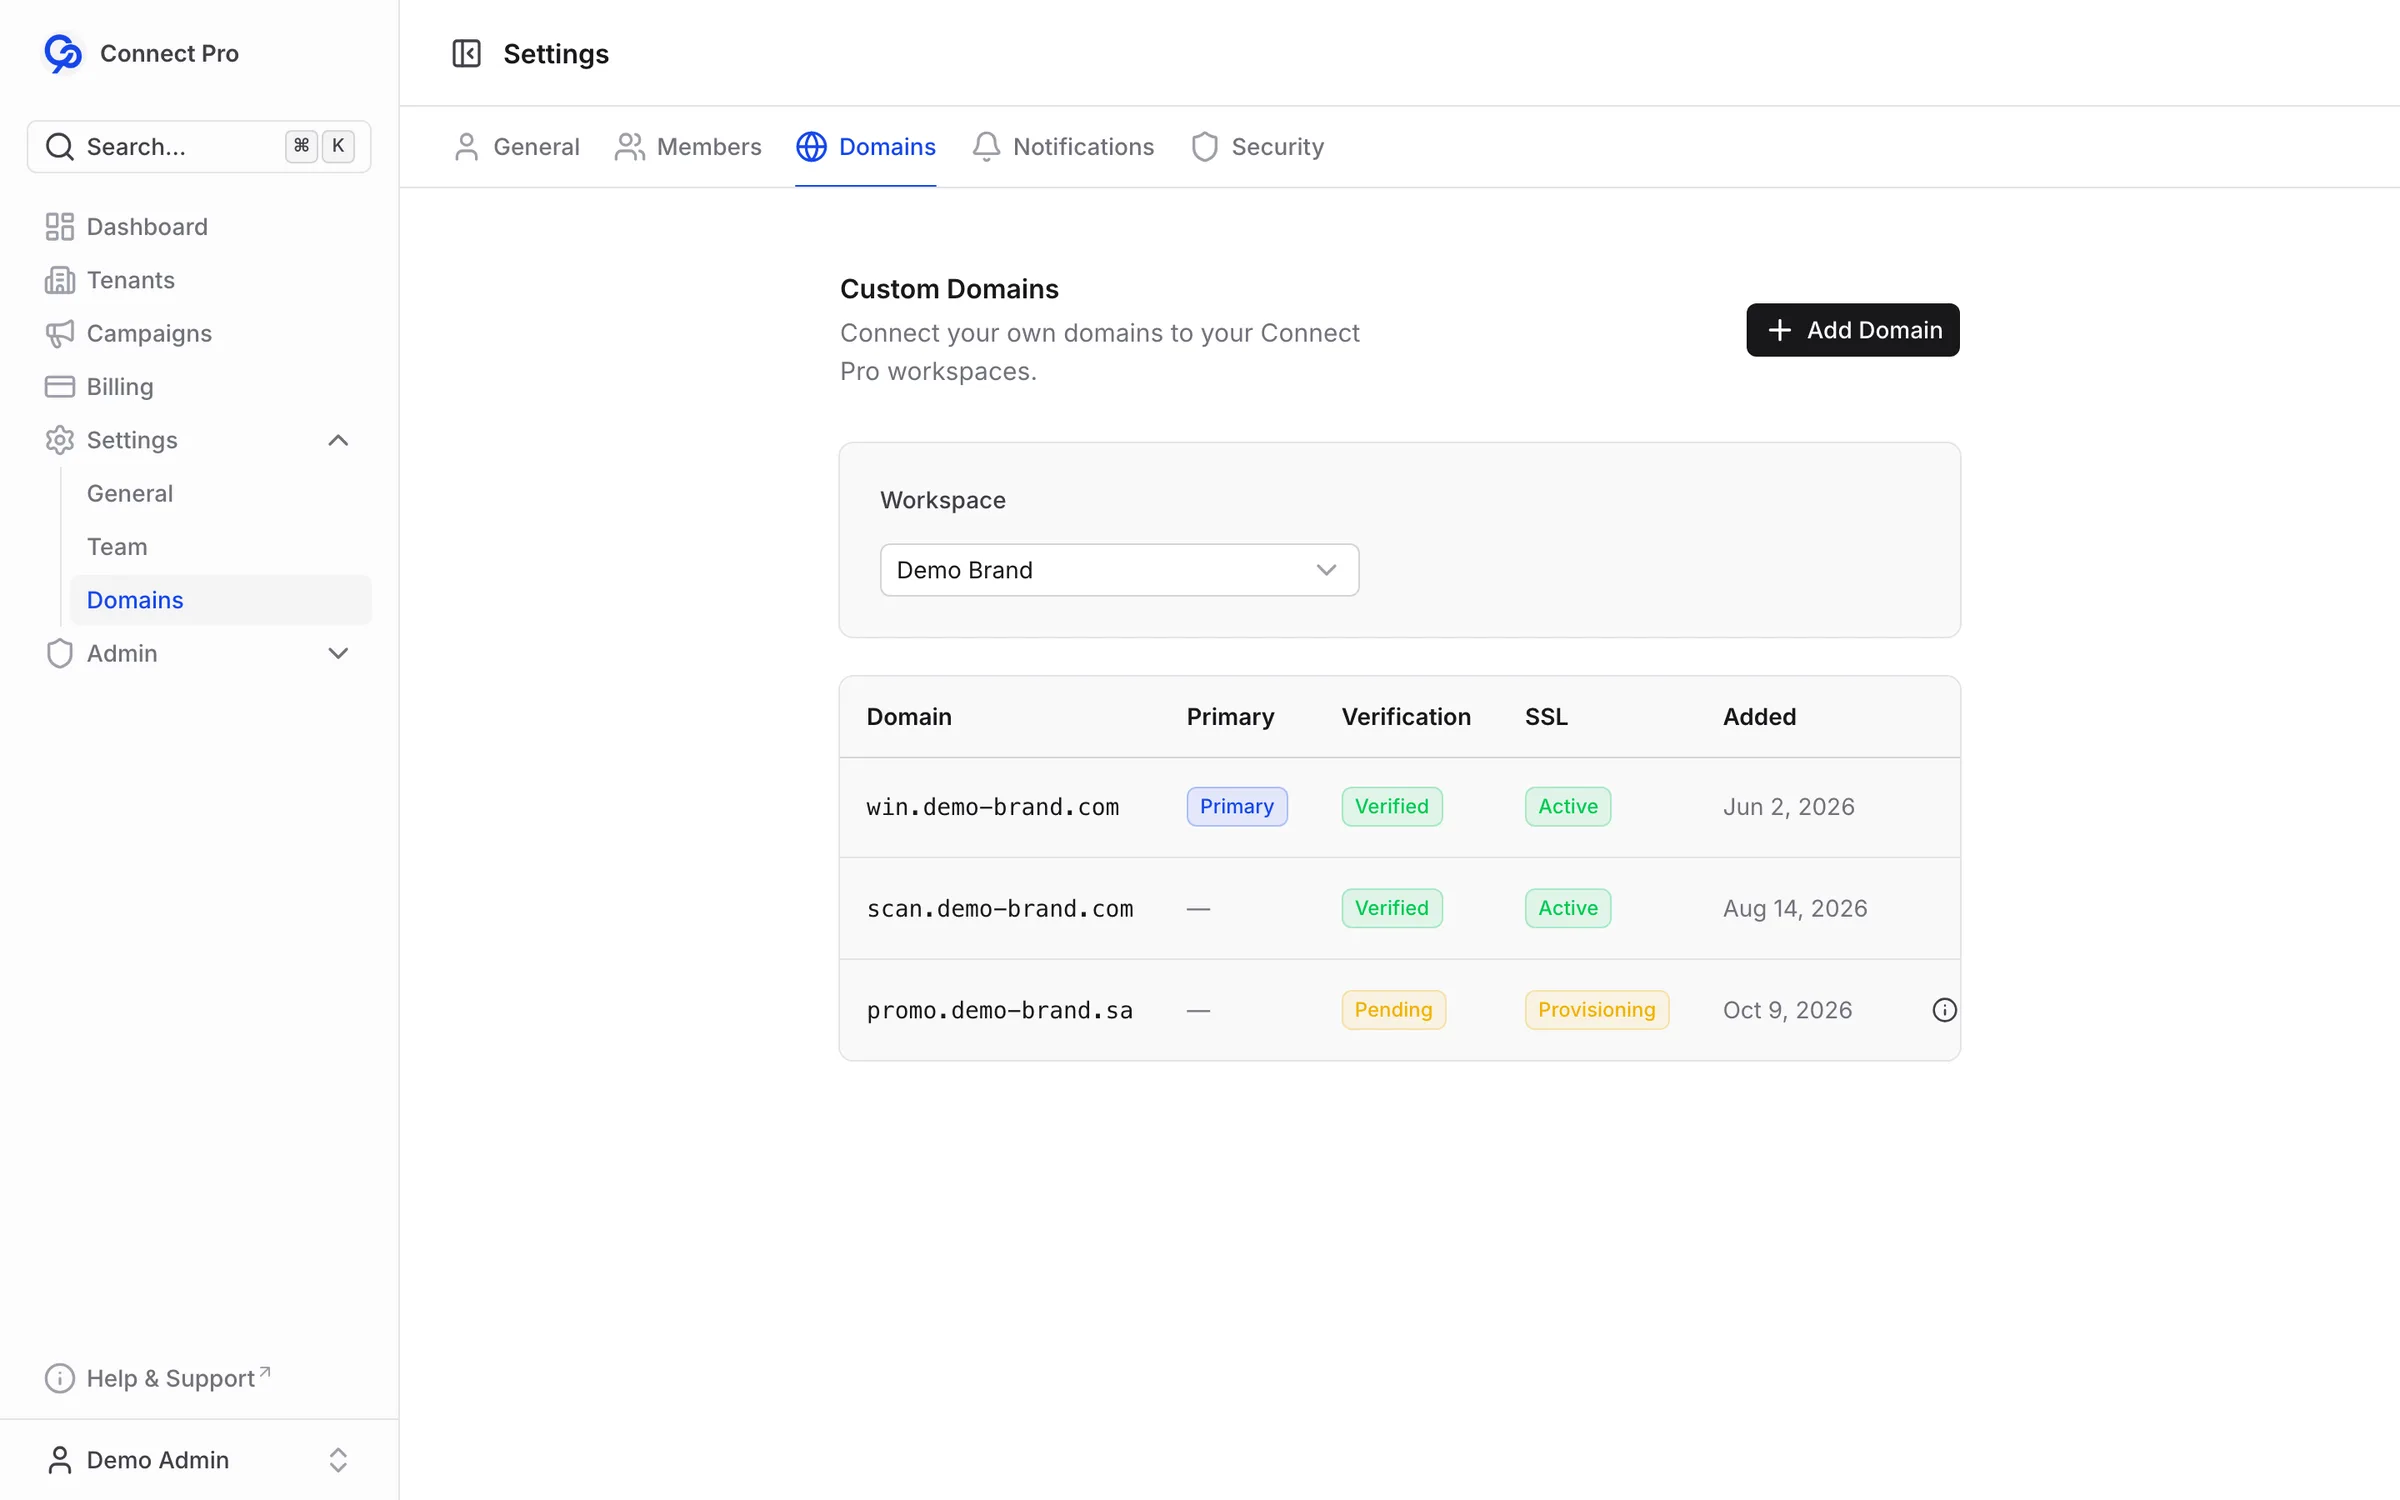Open the Demo Admin account switcher arrows

338,1460
